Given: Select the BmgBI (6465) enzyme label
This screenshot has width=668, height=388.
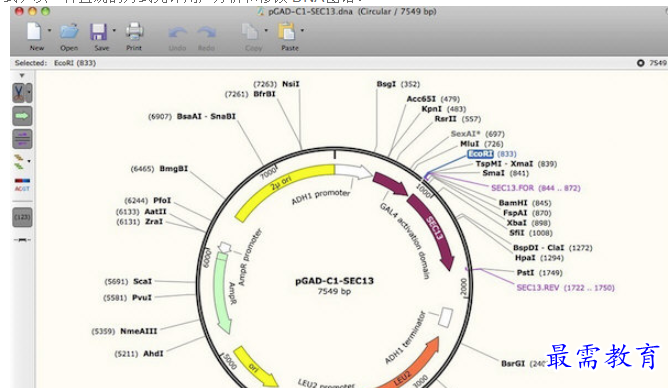Looking at the screenshot, I should pyautogui.click(x=159, y=169).
